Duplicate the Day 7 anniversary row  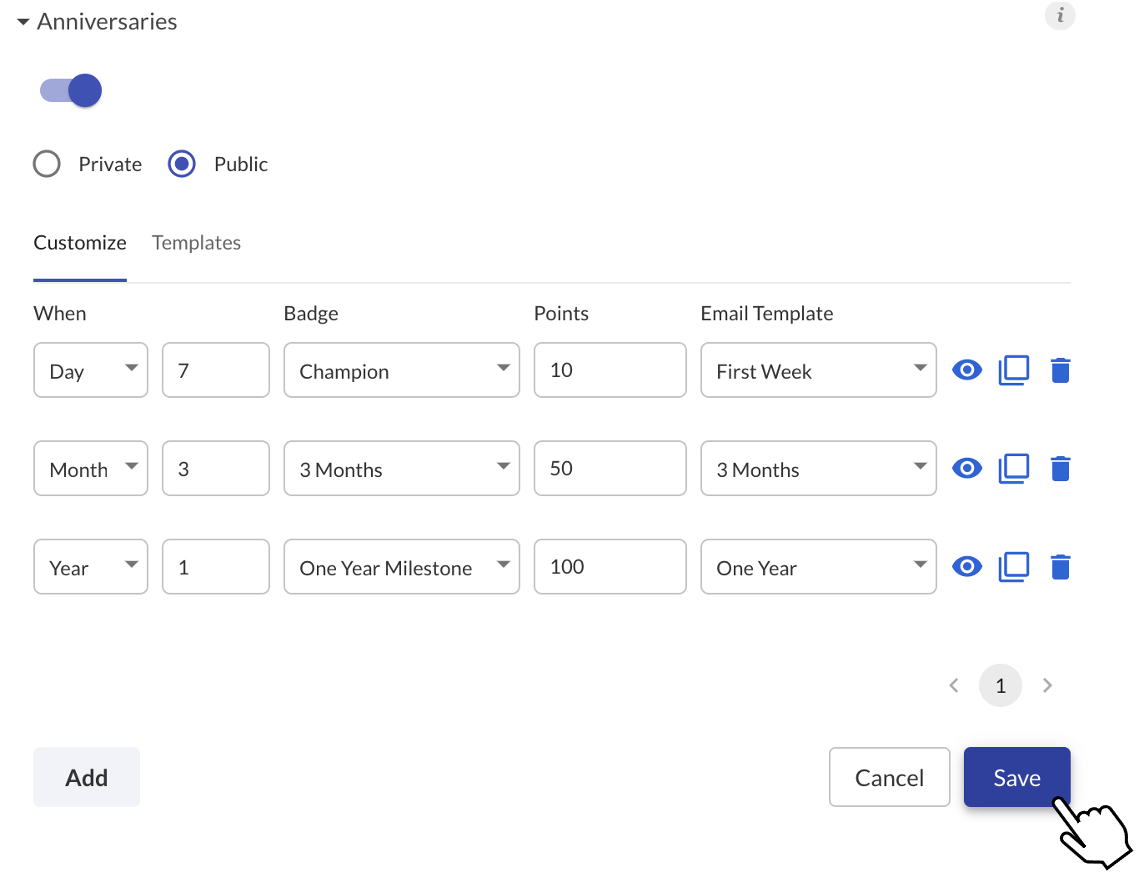pyautogui.click(x=1014, y=370)
